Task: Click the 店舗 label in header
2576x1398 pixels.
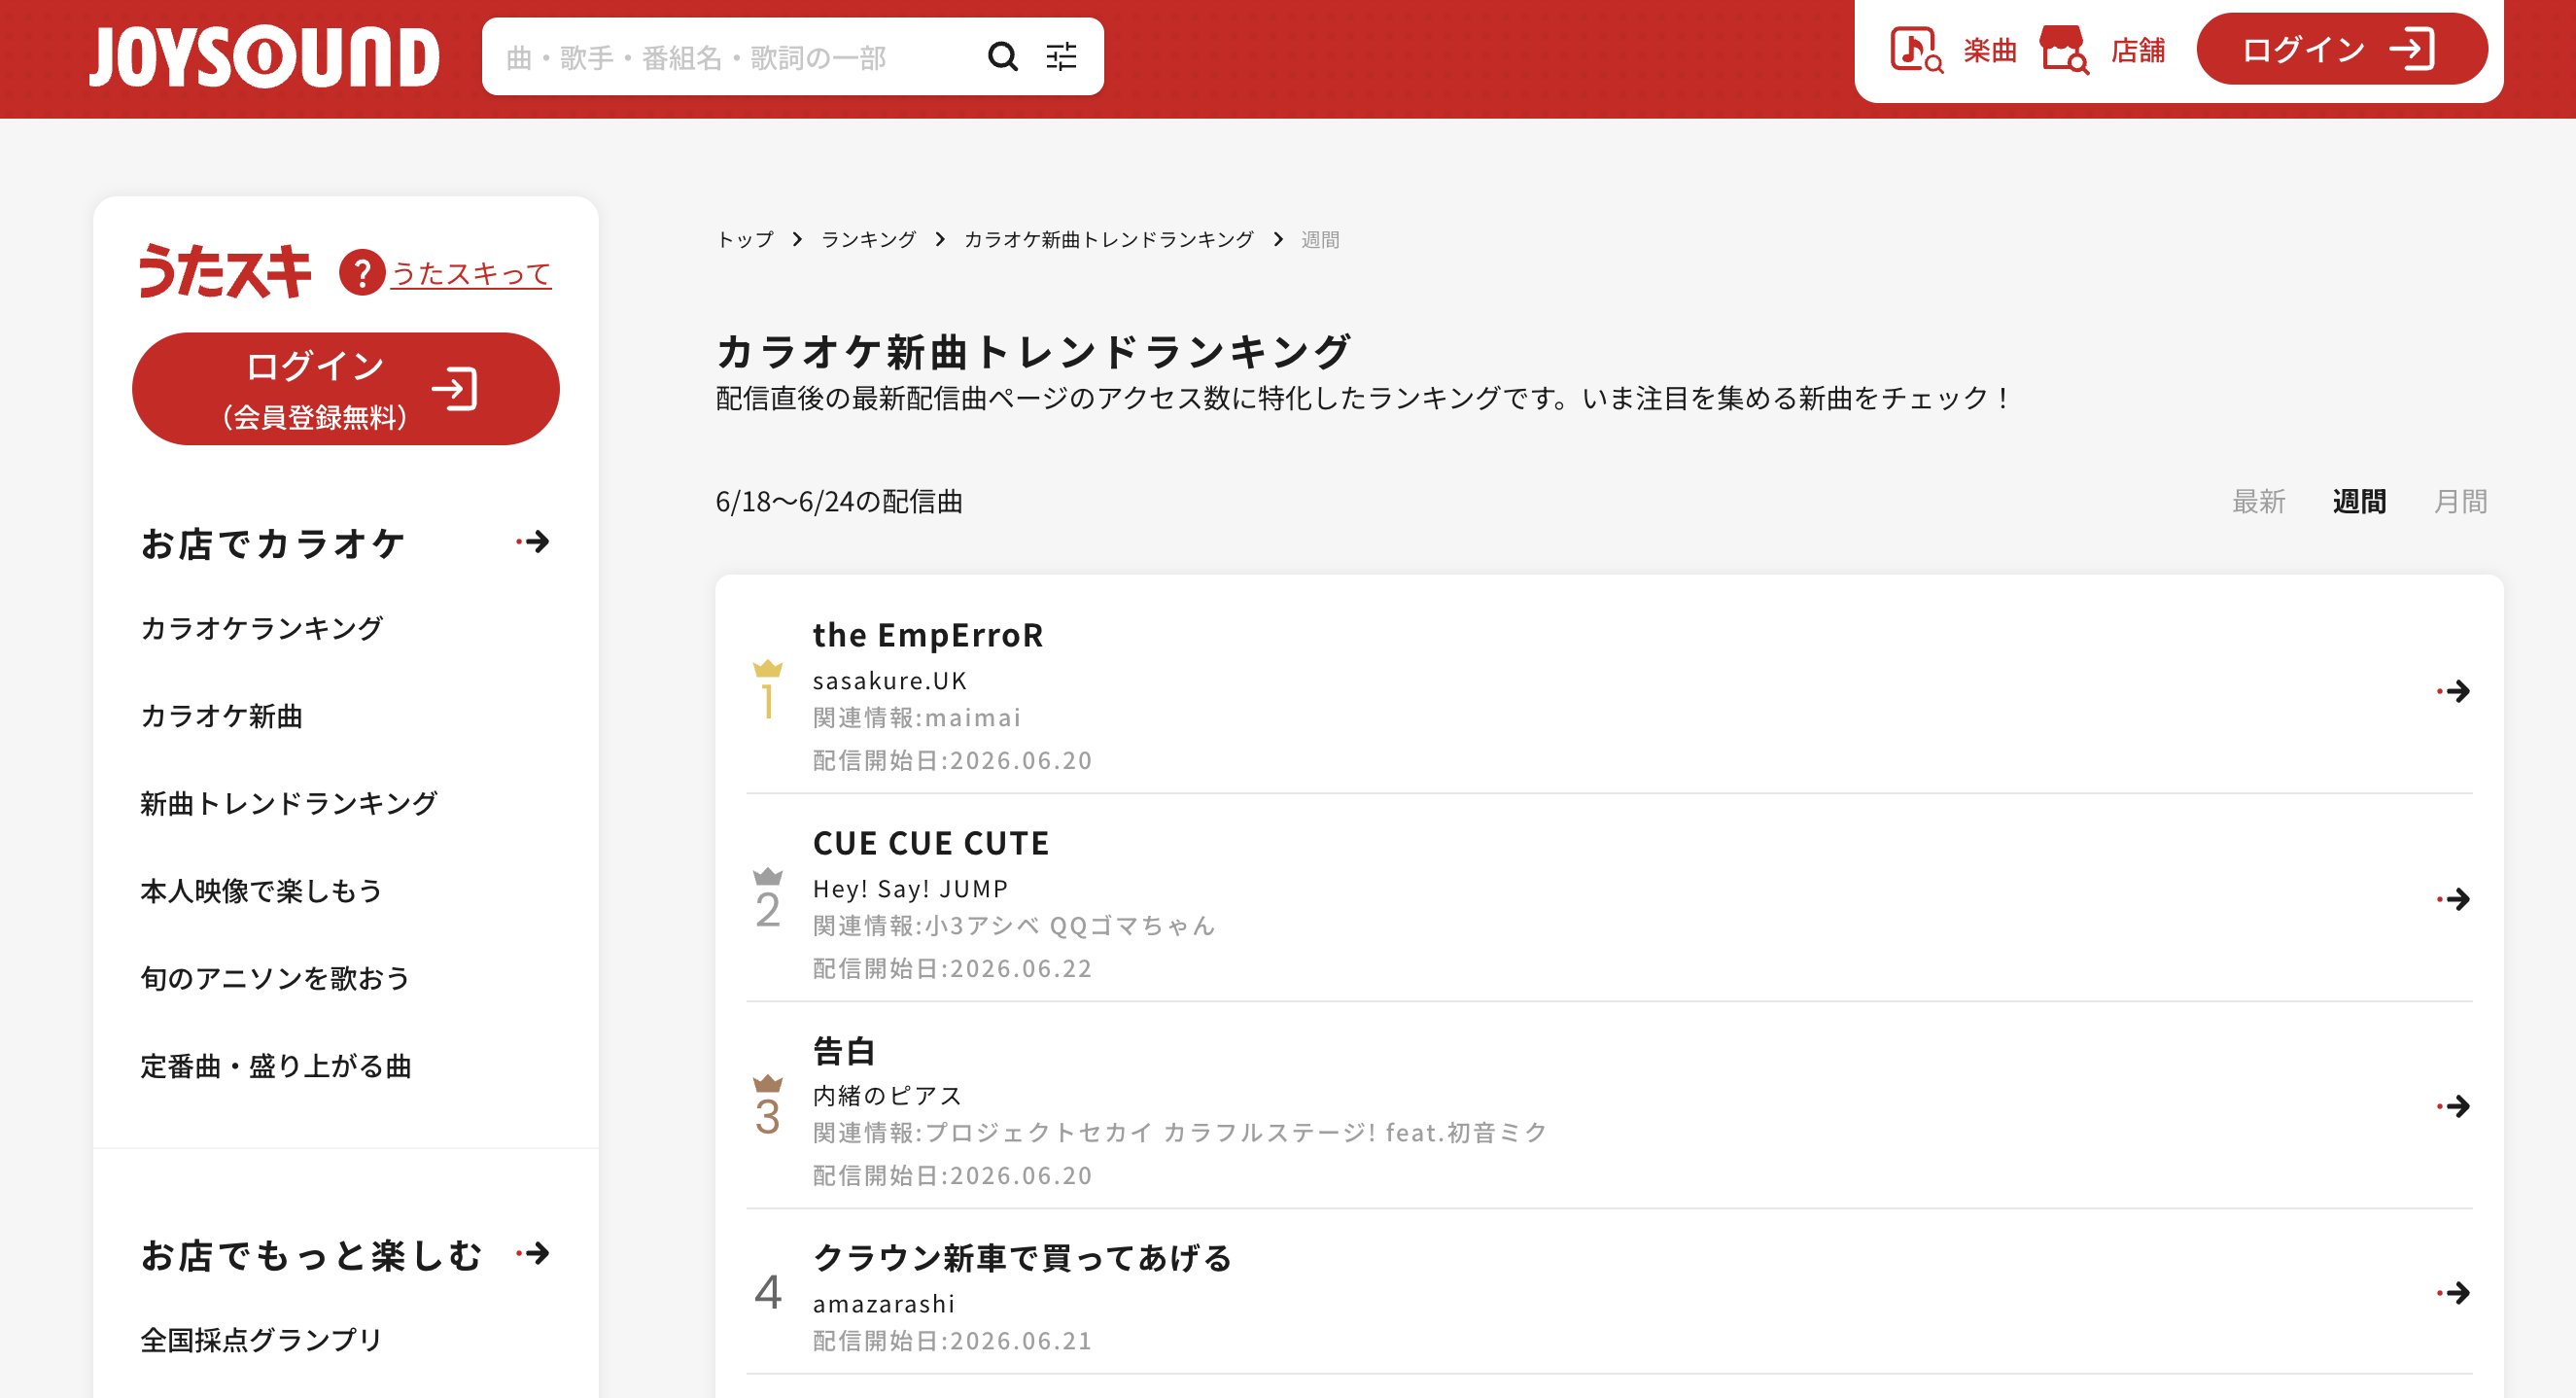Action: click(2138, 50)
